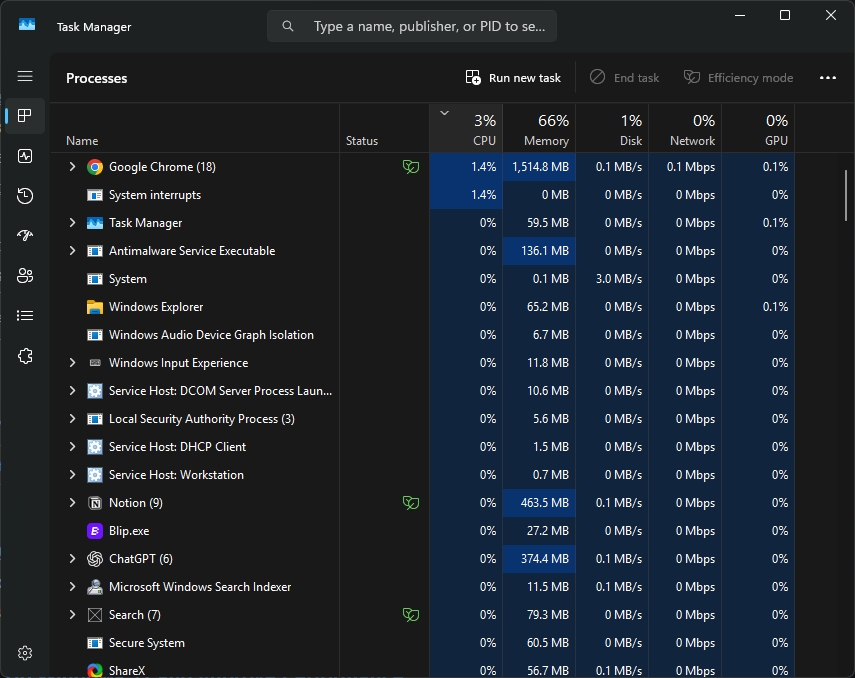Viewport: 855px width, 678px height.
Task: Open the Users page icon
Action: [x=25, y=276]
